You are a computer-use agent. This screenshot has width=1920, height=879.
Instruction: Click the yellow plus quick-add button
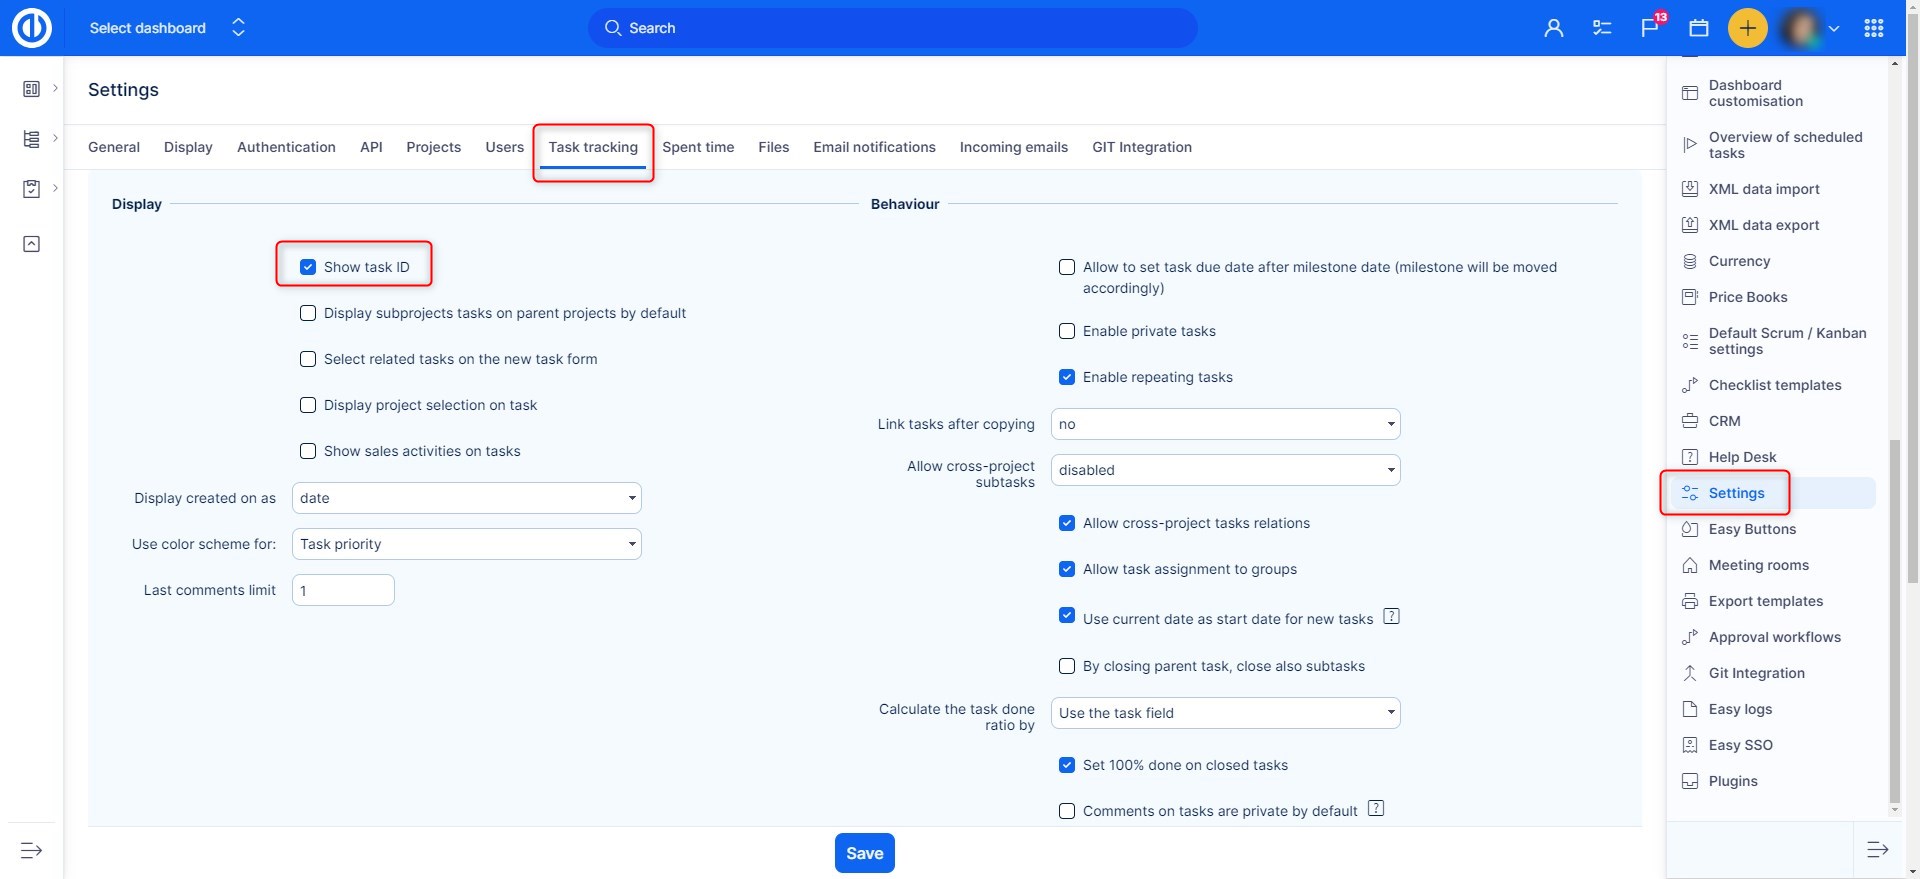(x=1747, y=28)
